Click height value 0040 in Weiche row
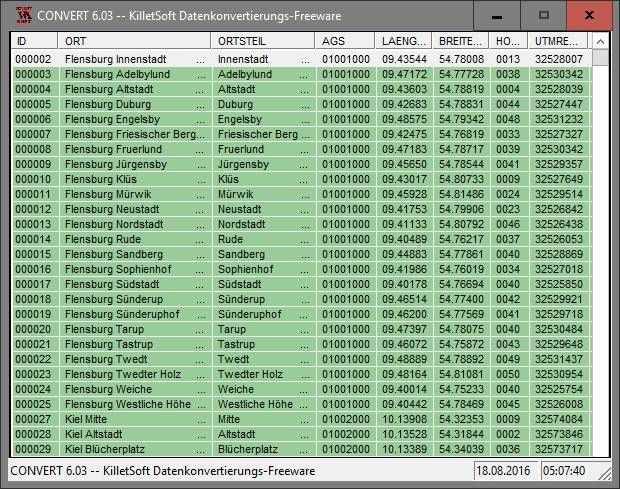This screenshot has width=620, height=489. 508,389
